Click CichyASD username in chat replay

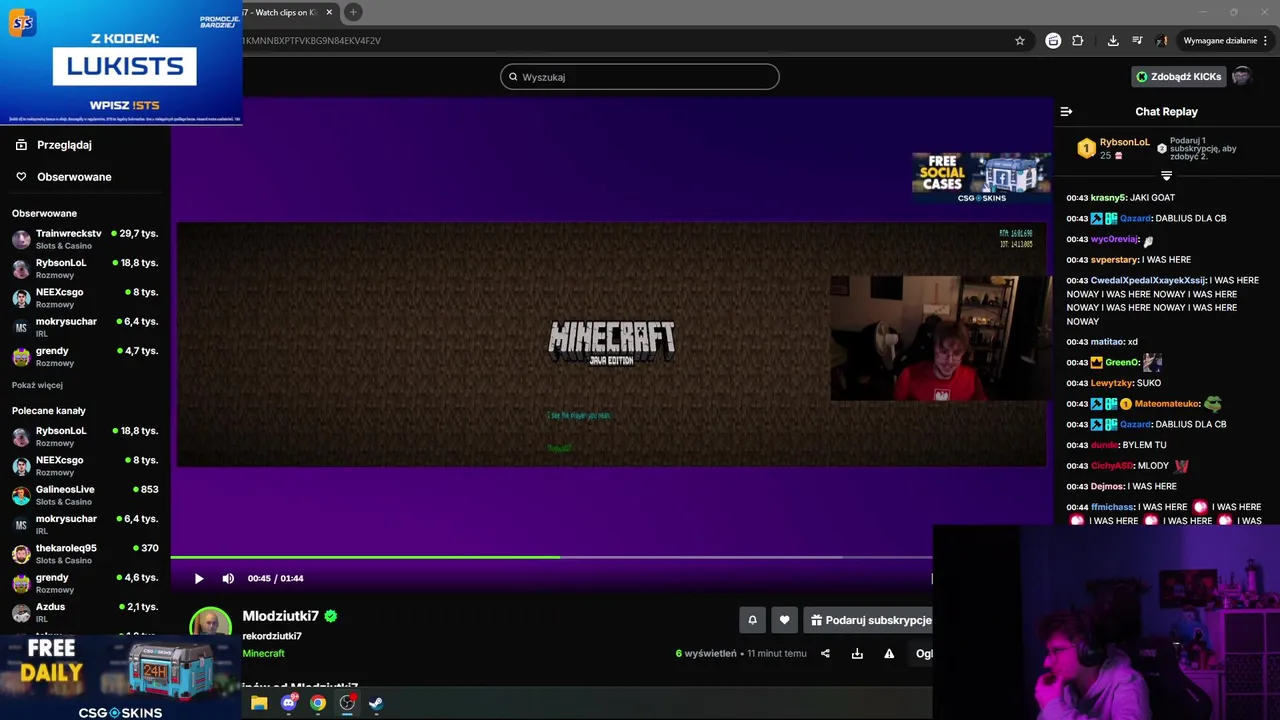(1113, 466)
